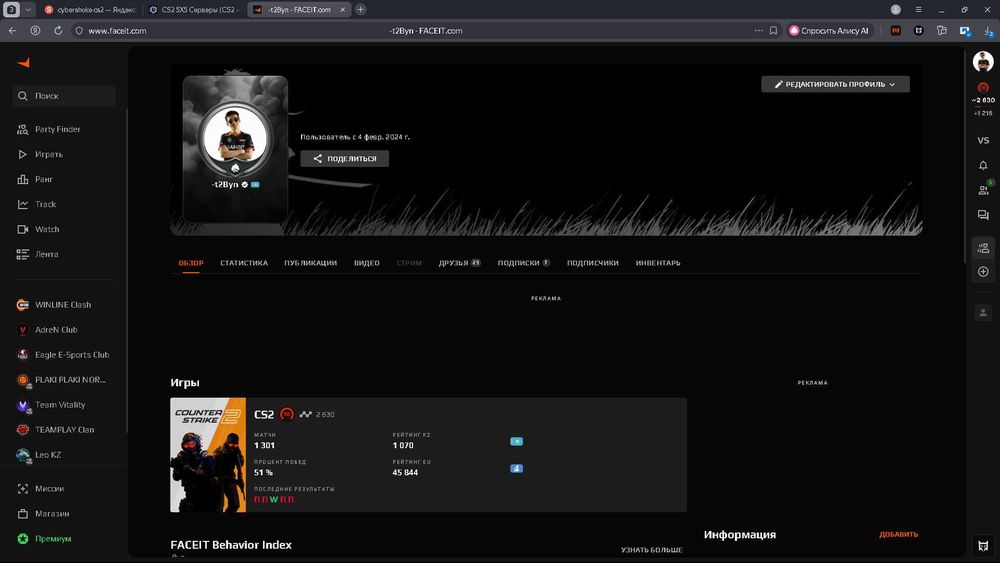This screenshot has width=1000, height=563.
Task: Click the Добавить link in Информация
Action: (x=899, y=534)
